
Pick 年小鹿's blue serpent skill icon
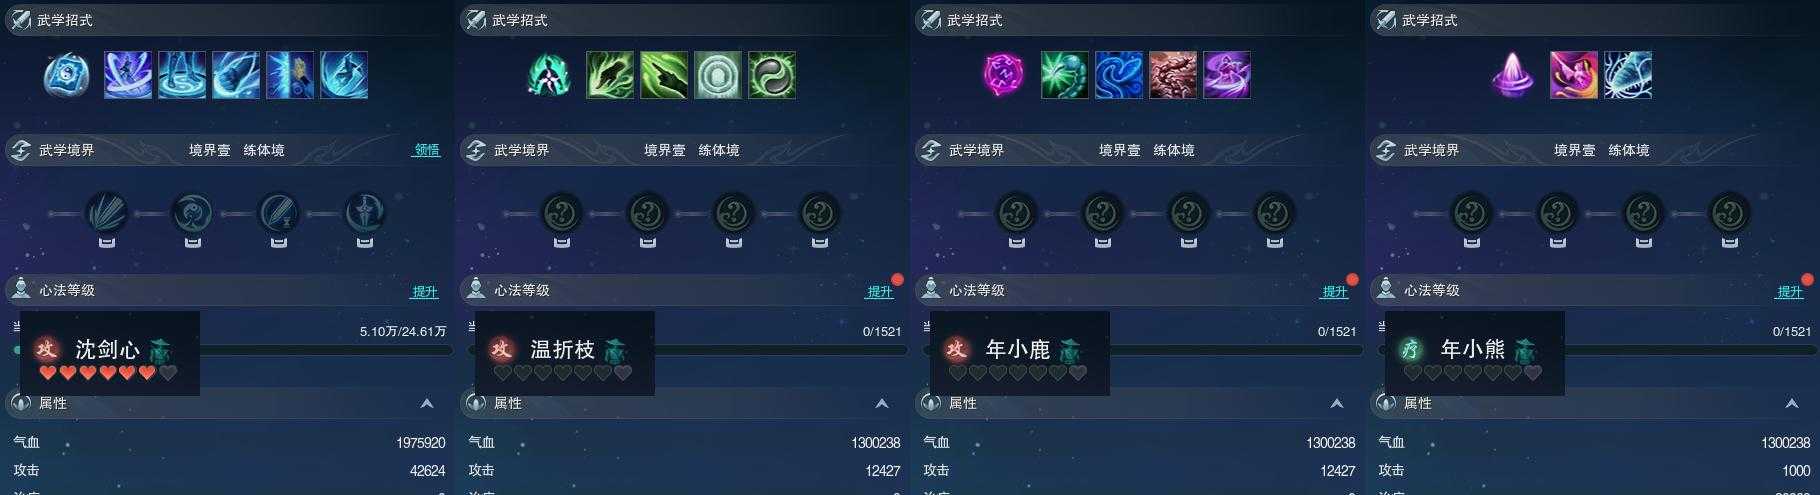point(1119,75)
